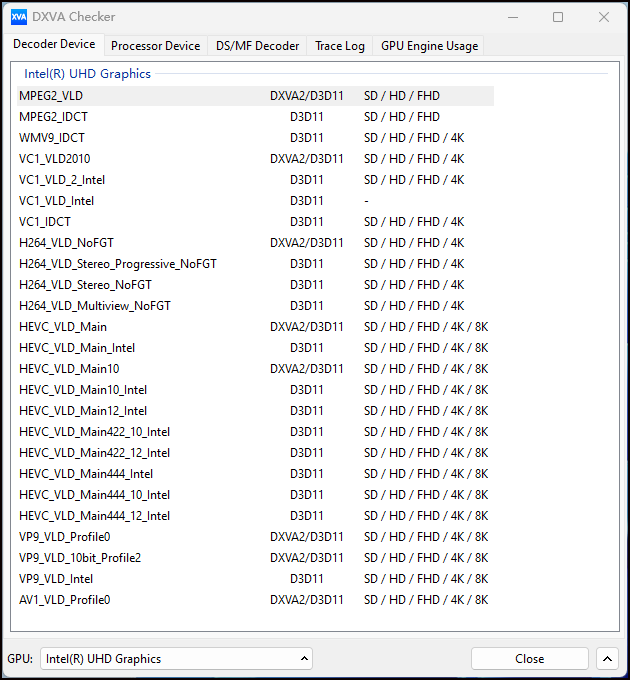Choose the HEVC_VLD_Main444_12_Intel row

(x=255, y=516)
